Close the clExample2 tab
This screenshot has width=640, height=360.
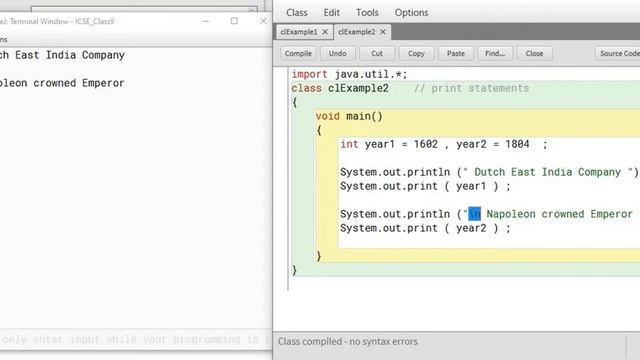coord(383,32)
